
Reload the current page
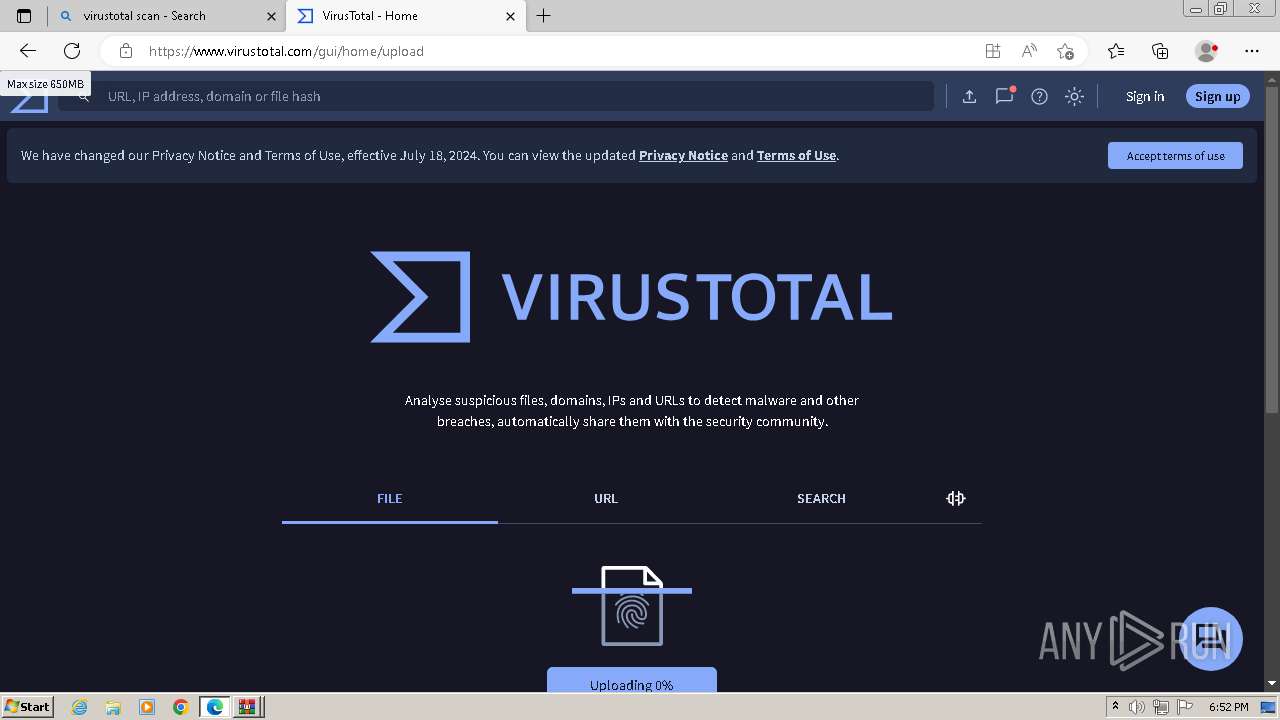point(72,51)
